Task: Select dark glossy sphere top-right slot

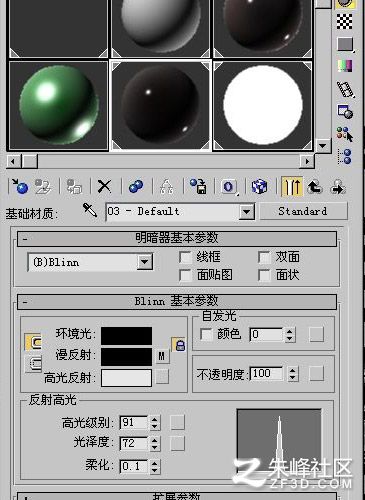Action: (x=262, y=29)
